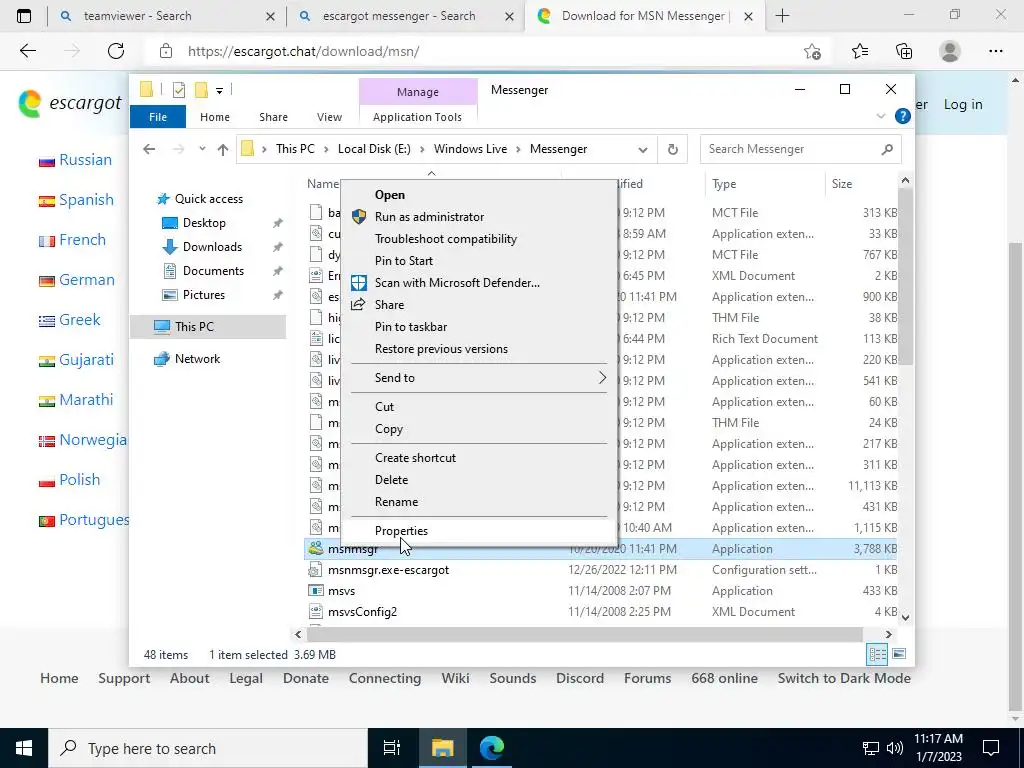Click the Log in link
This screenshot has height=768, width=1024.
pos(963,104)
